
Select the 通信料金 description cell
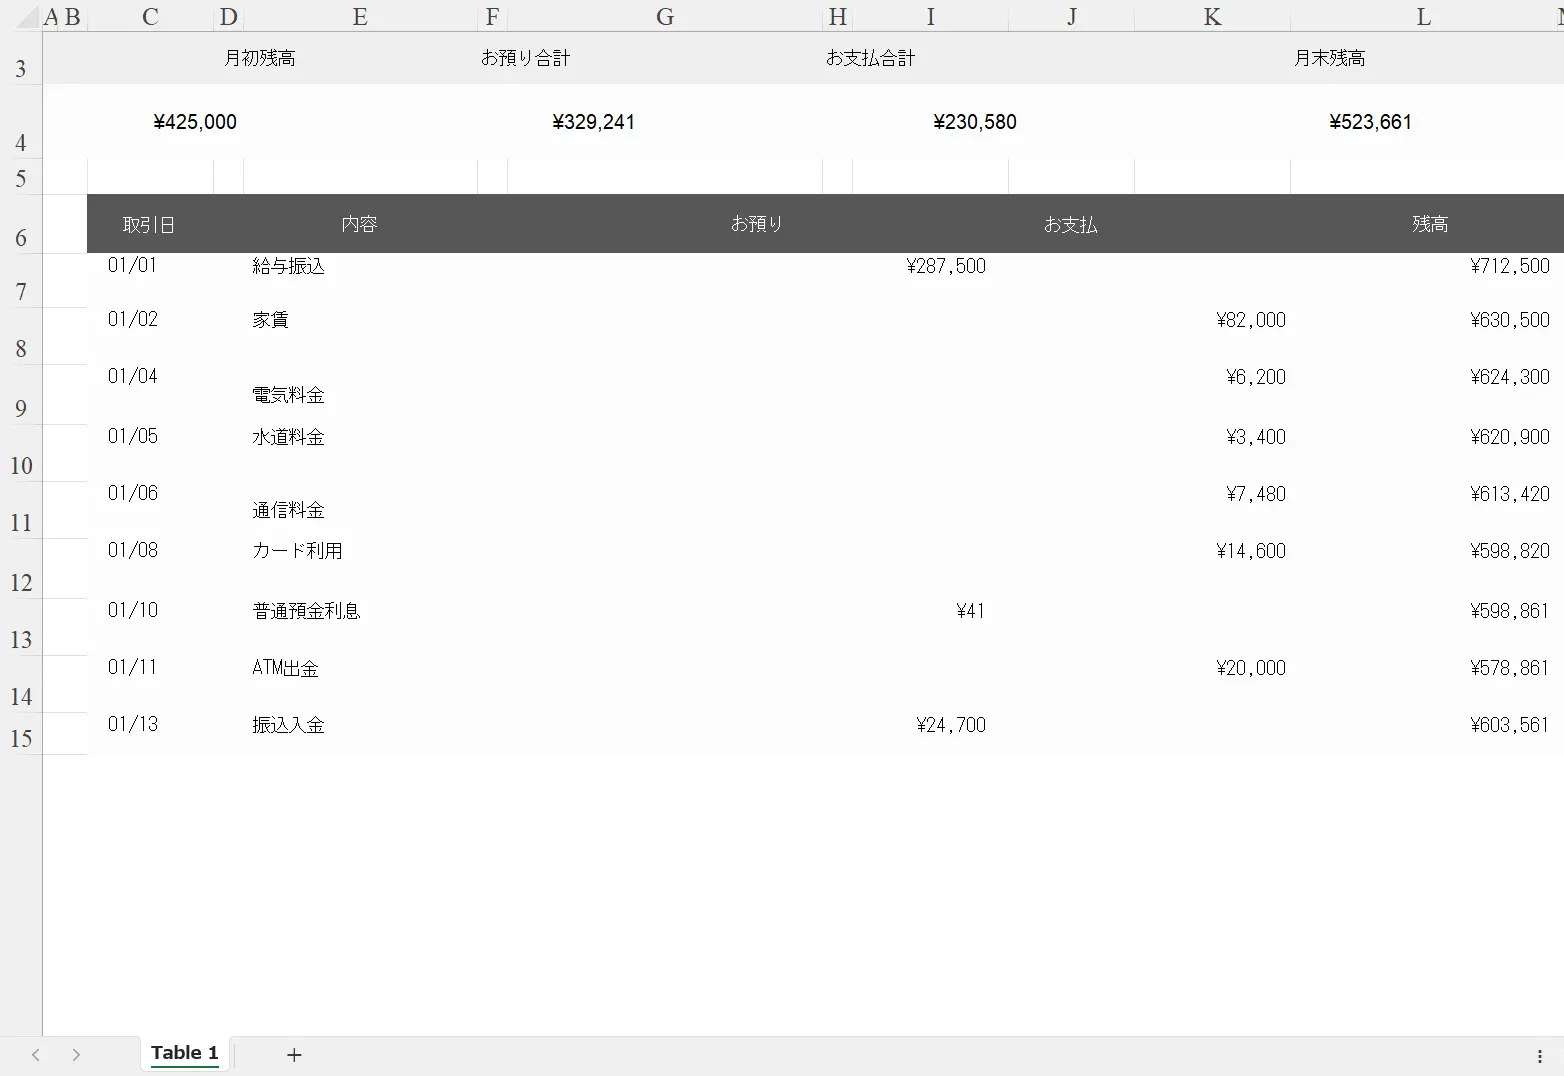tap(289, 510)
